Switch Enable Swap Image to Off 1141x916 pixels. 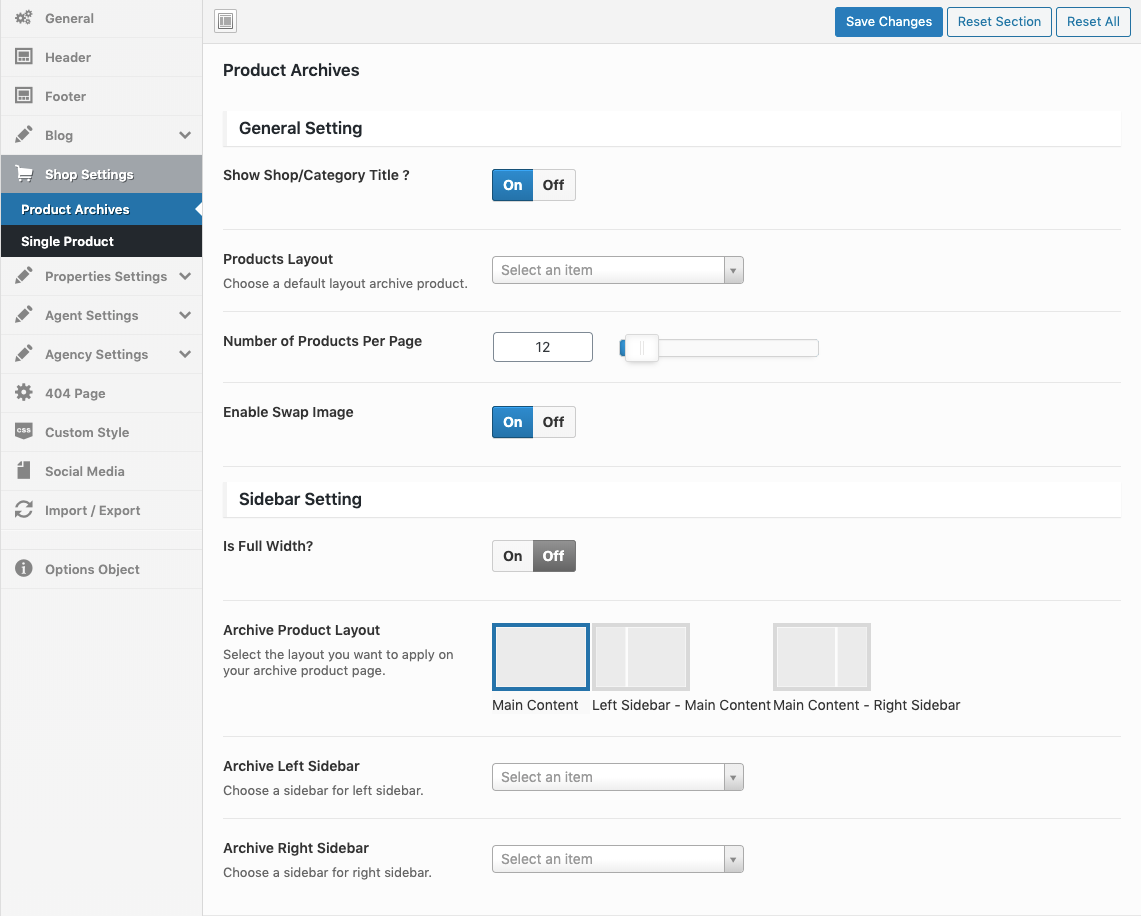pyautogui.click(x=553, y=422)
